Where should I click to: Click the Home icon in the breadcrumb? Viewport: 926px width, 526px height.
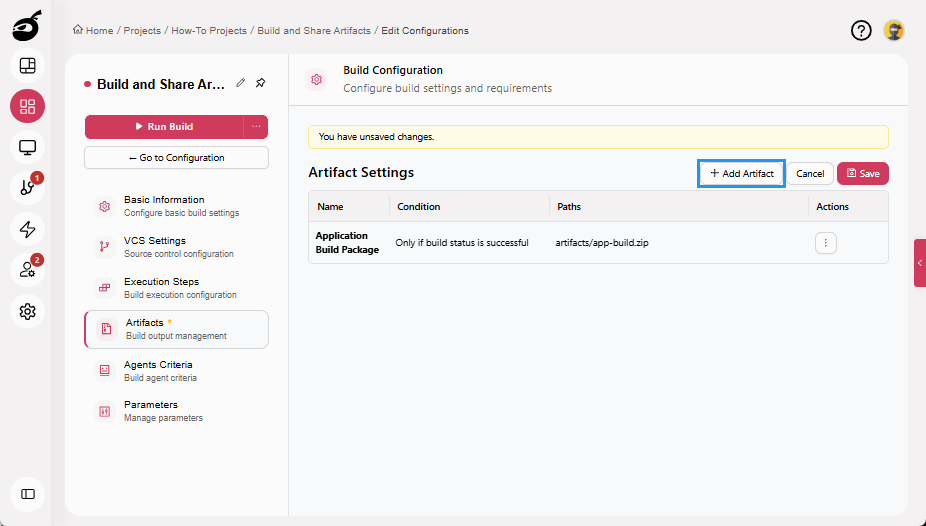point(77,30)
